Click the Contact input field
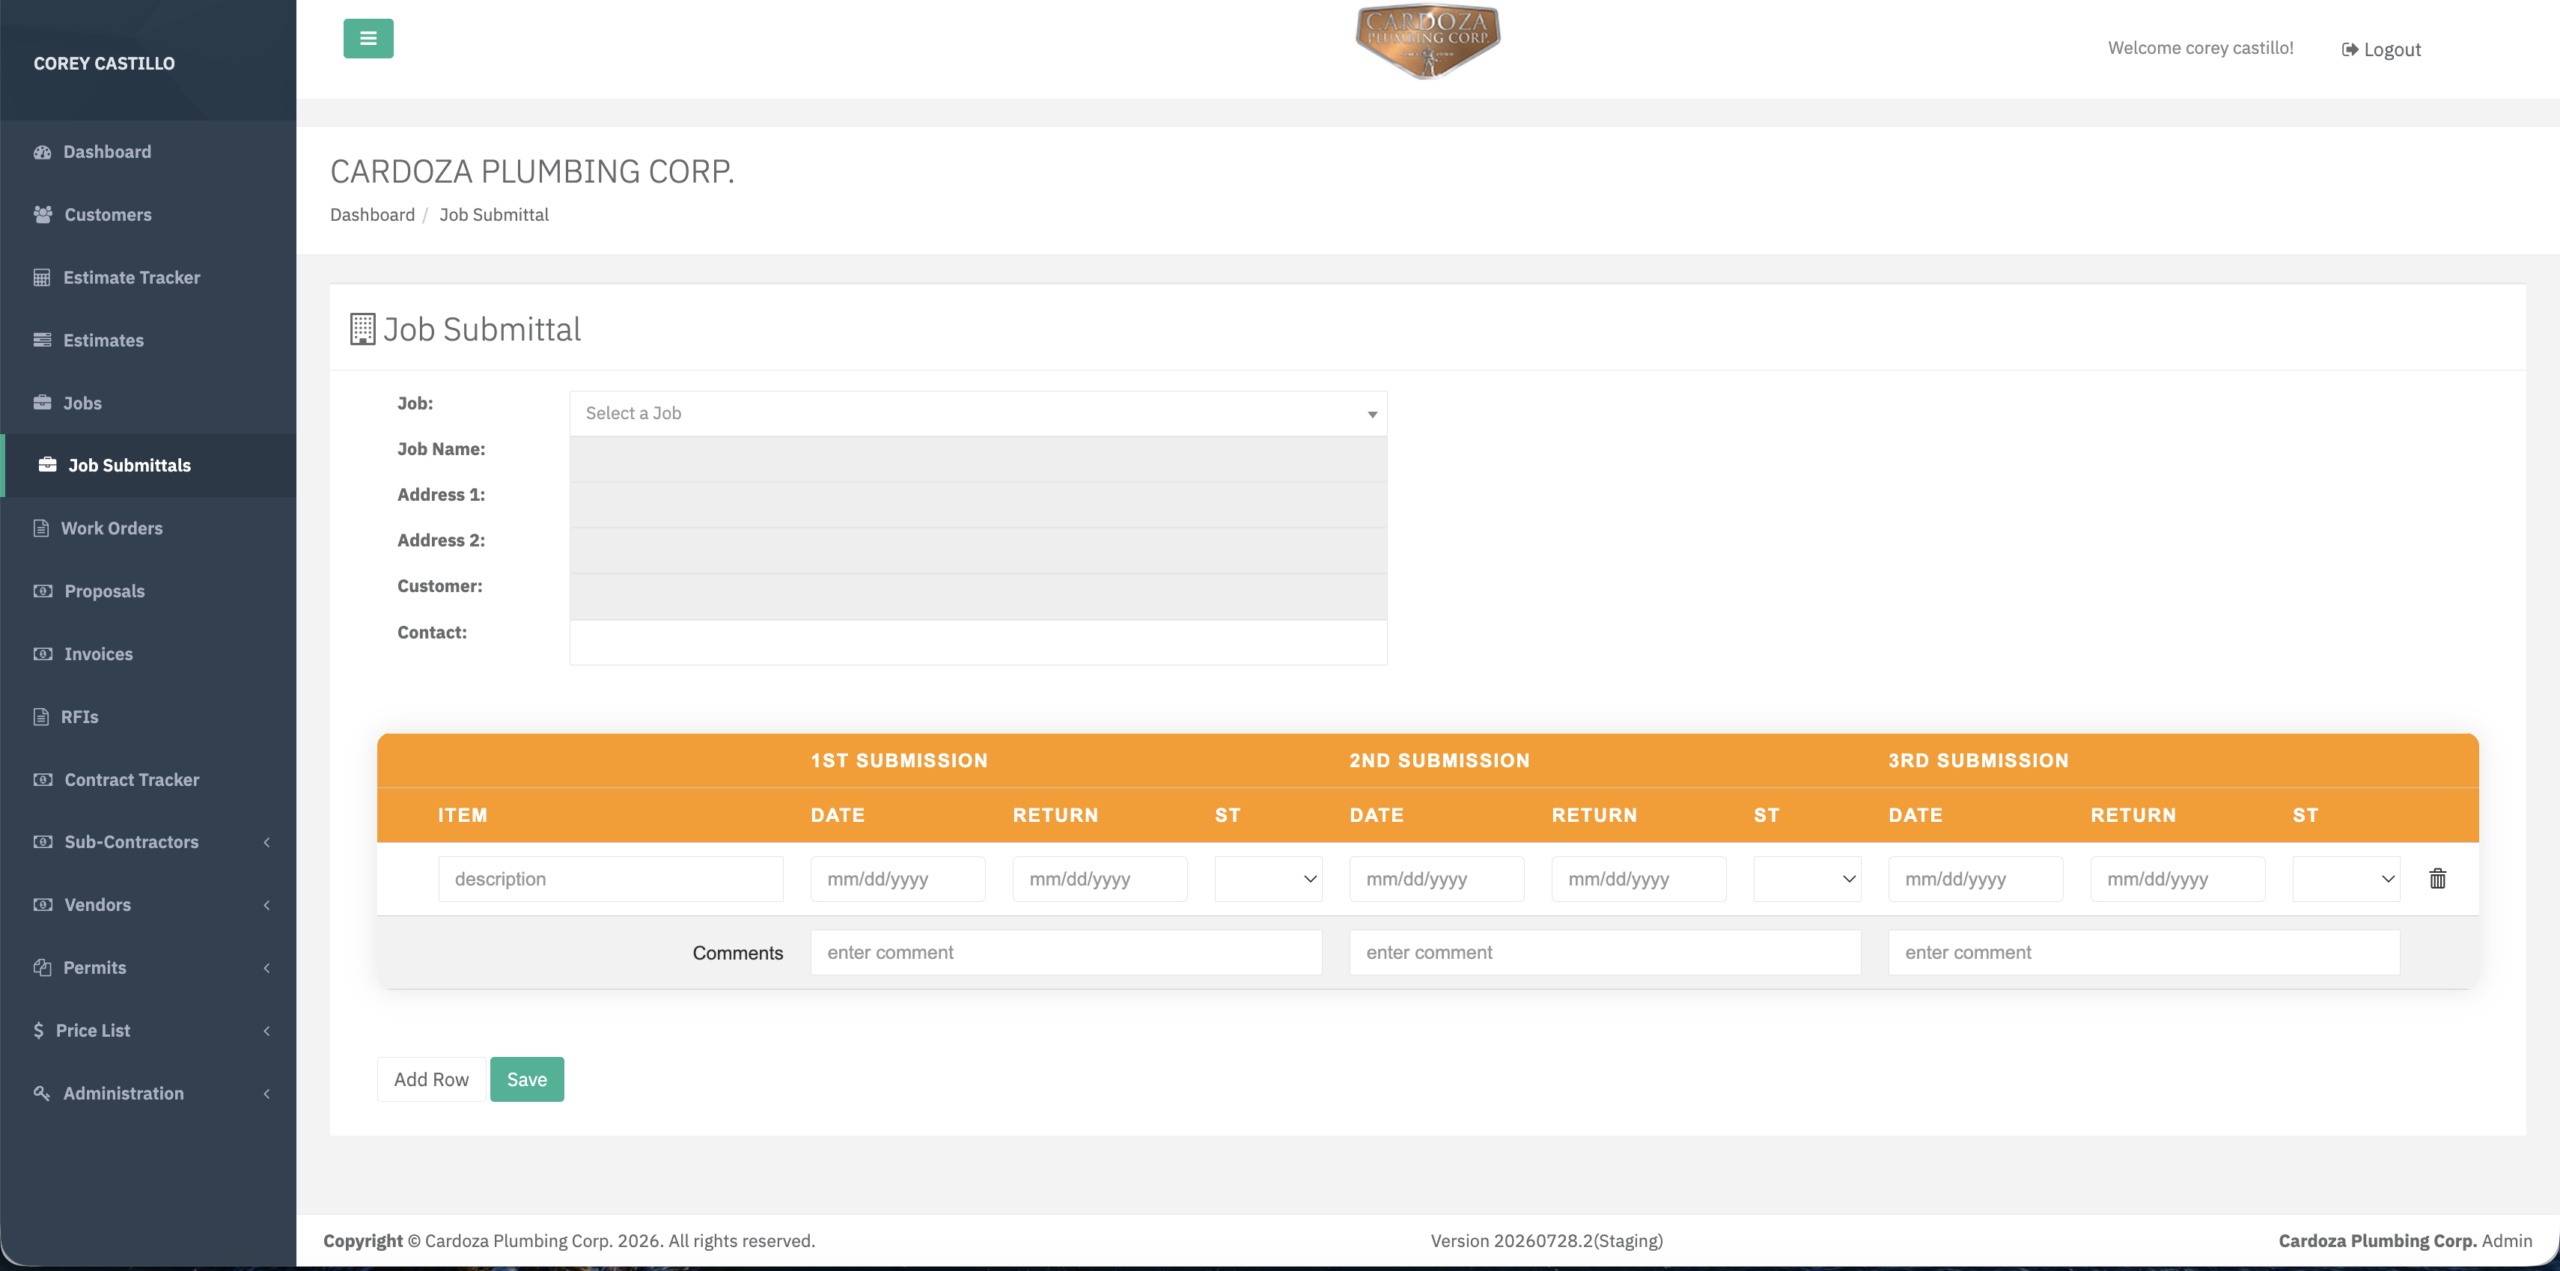The width and height of the screenshot is (2560, 1271). 978,643
